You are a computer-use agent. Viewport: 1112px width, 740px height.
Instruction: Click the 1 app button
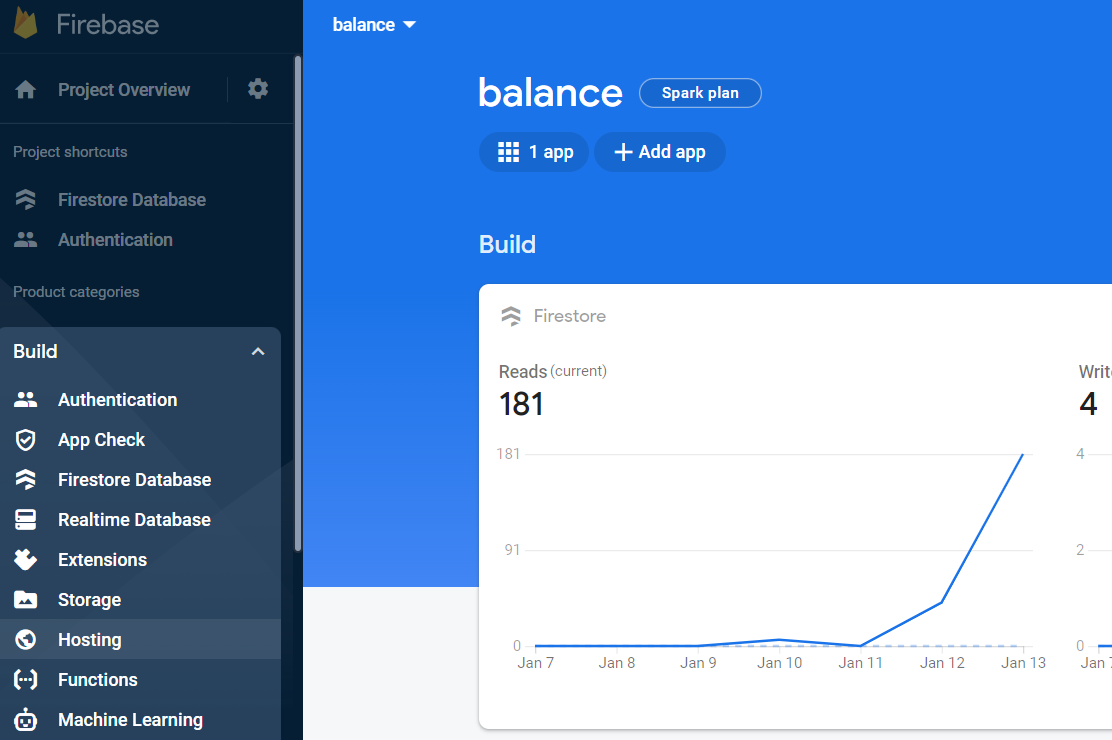pos(534,152)
